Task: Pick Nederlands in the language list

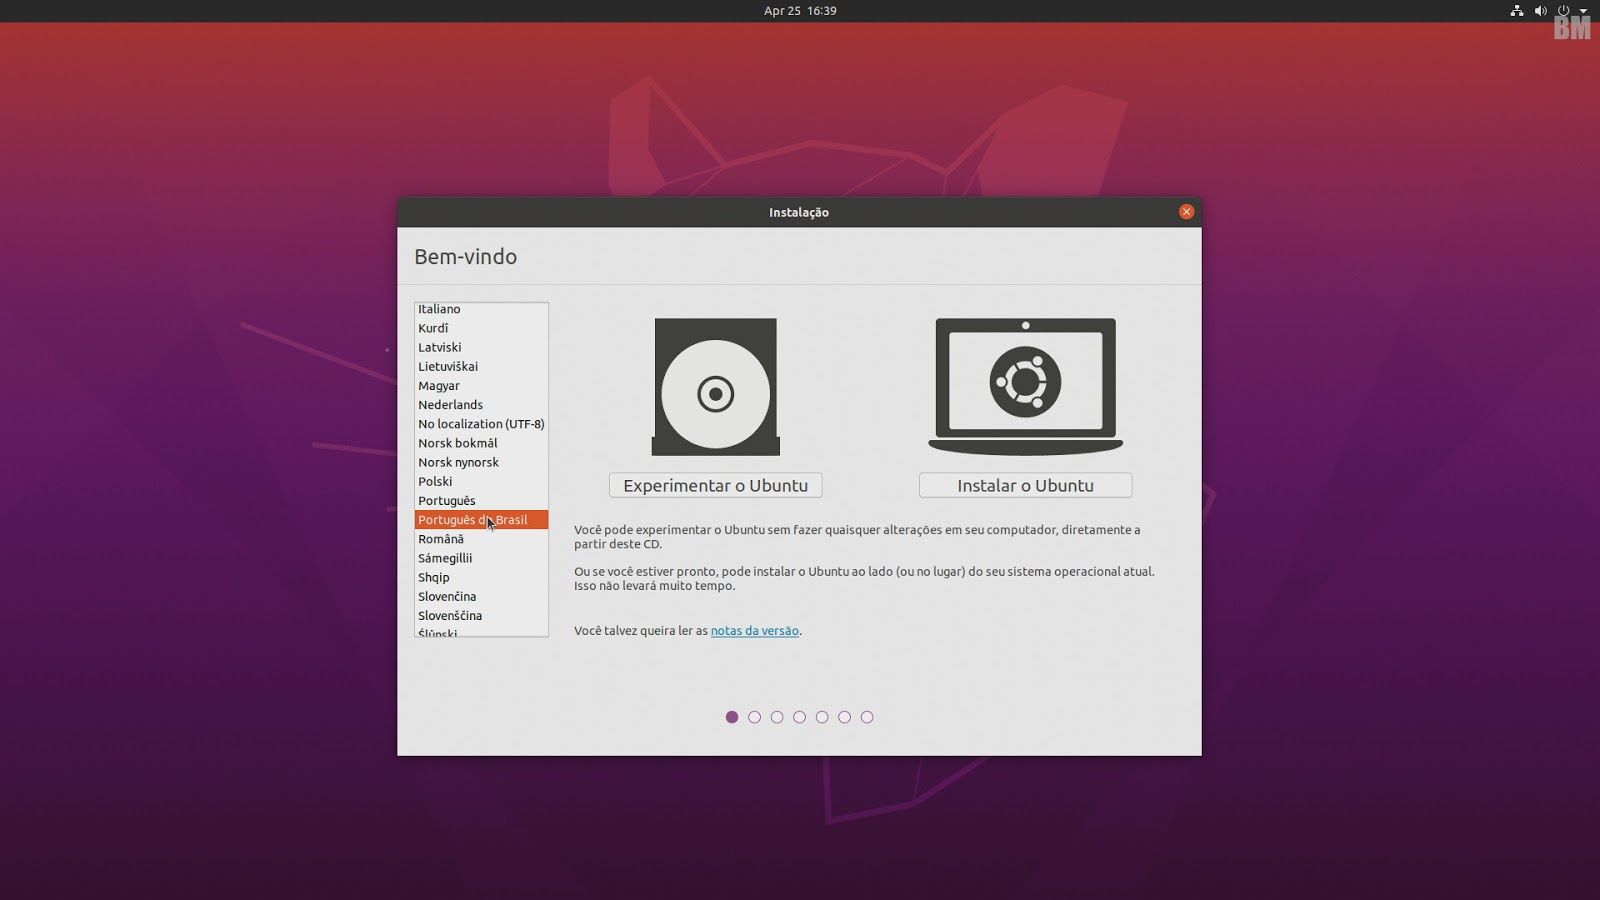Action: [x=450, y=405]
